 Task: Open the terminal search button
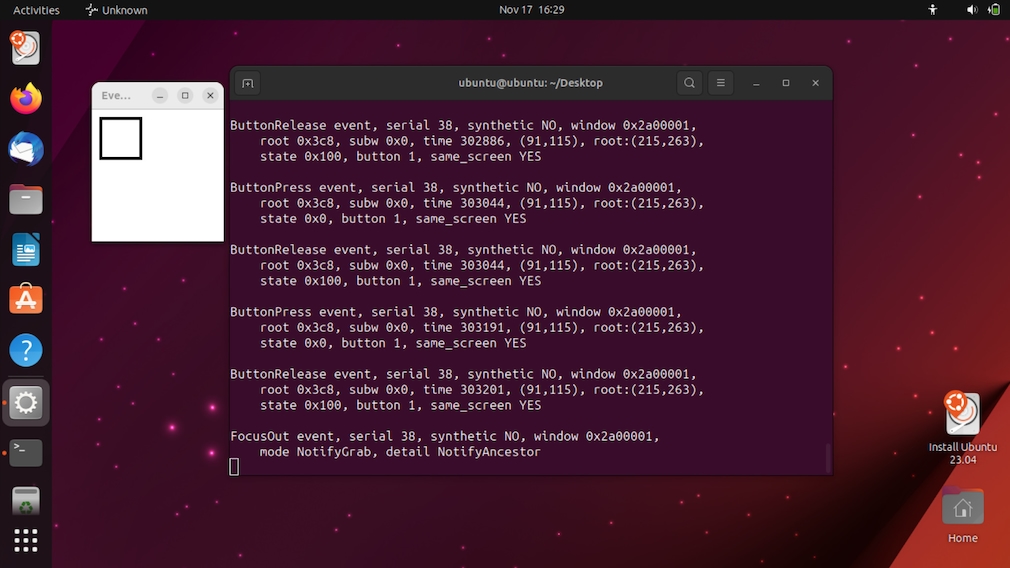click(689, 83)
